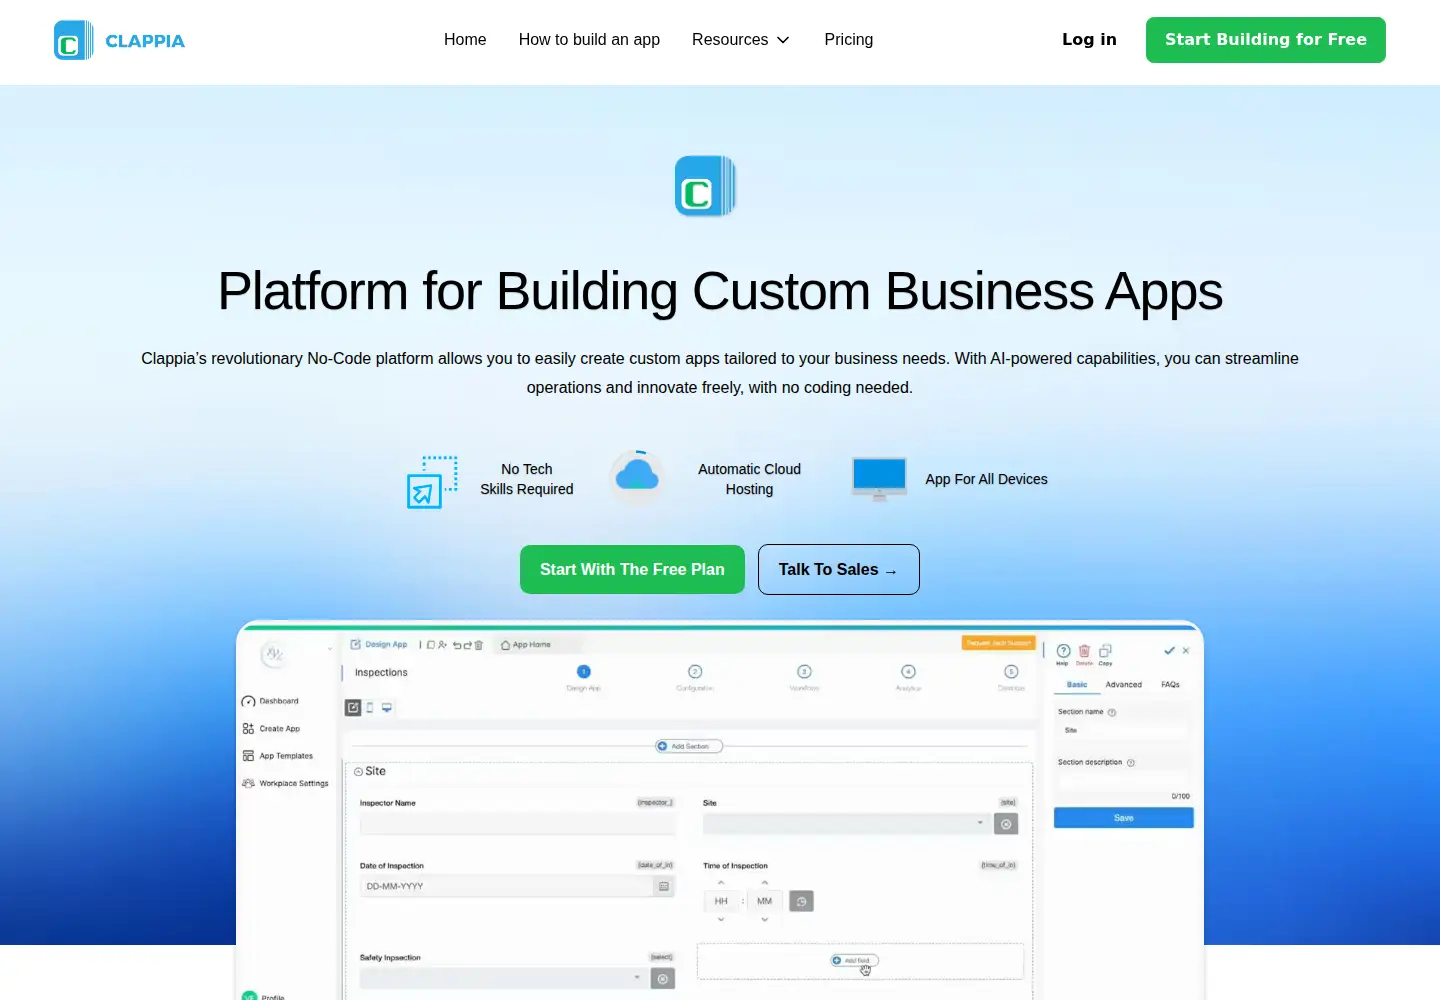Close the preview side panel with the X
This screenshot has width=1440, height=1000.
coord(1186,650)
